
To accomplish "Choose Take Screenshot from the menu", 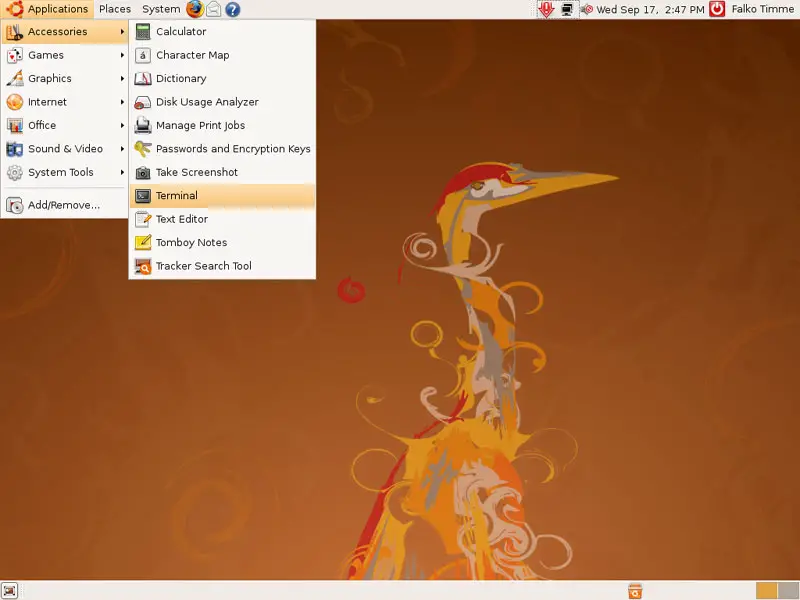I will point(222,172).
